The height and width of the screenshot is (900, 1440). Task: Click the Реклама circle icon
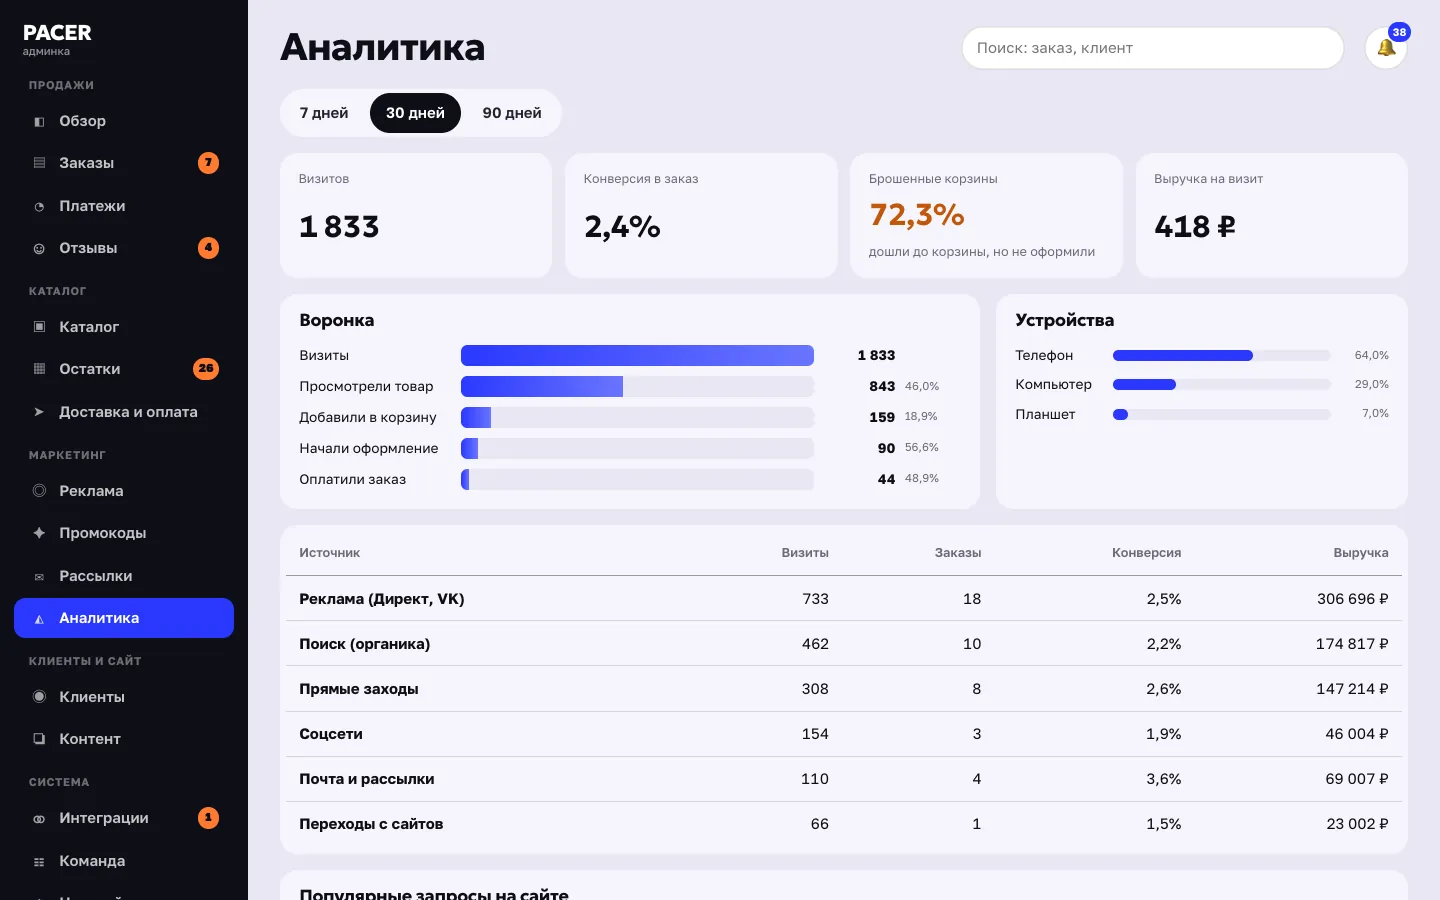click(x=39, y=491)
